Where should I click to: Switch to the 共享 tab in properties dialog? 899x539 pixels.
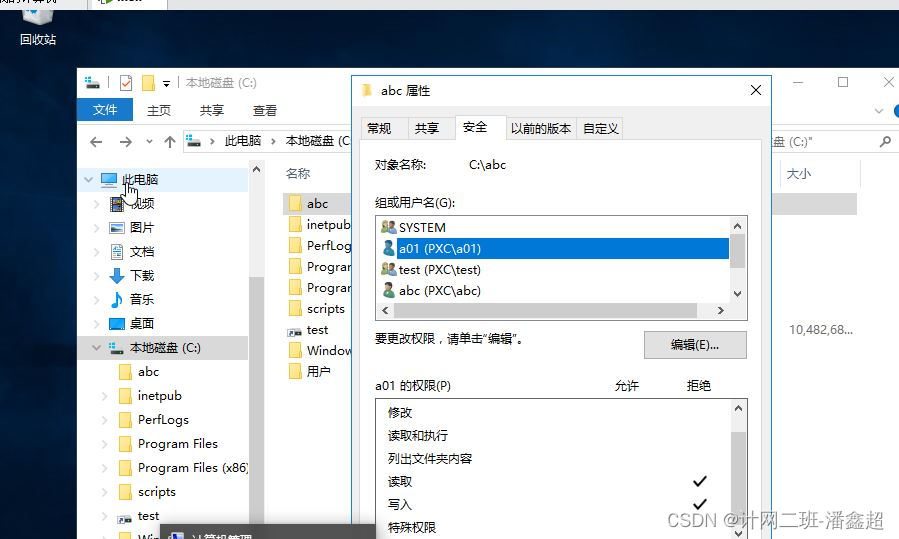coord(427,128)
